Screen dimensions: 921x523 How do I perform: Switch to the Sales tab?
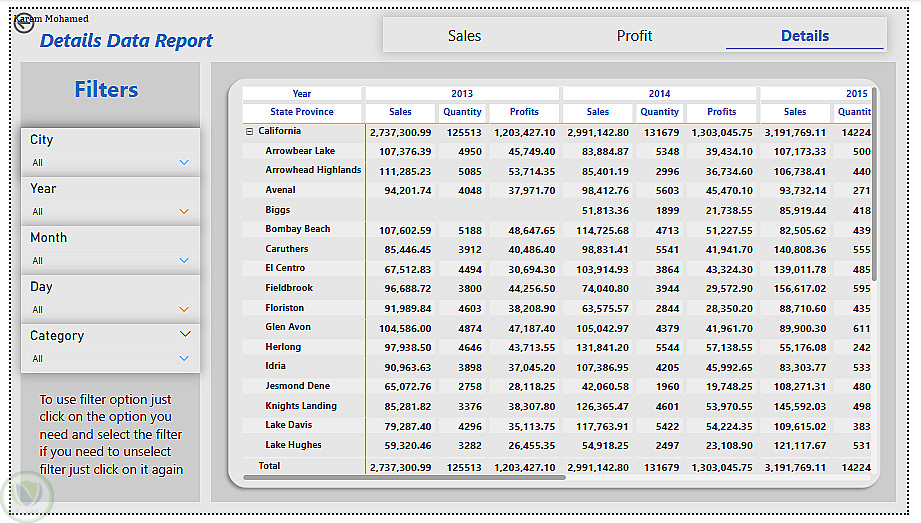coord(464,36)
